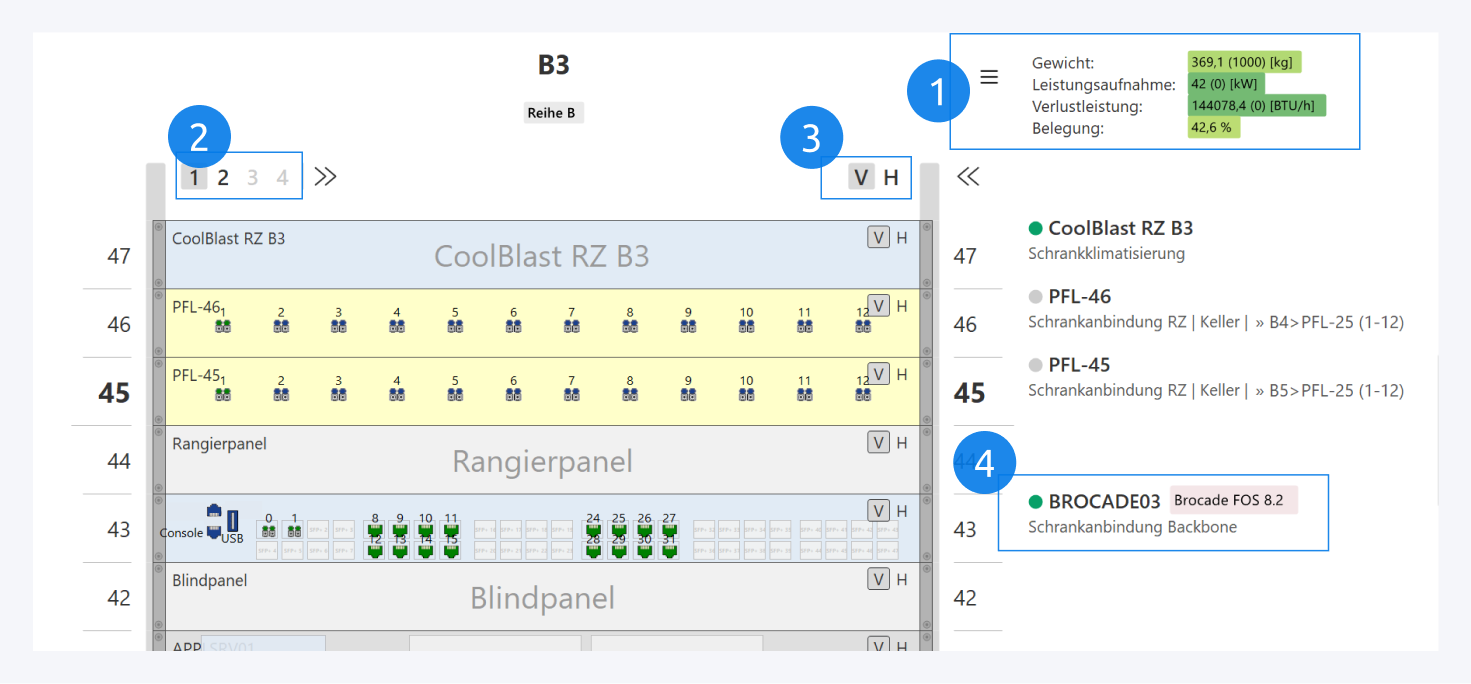The height and width of the screenshot is (684, 1471).
Task: Switch to rack page 2
Action: tap(223, 178)
